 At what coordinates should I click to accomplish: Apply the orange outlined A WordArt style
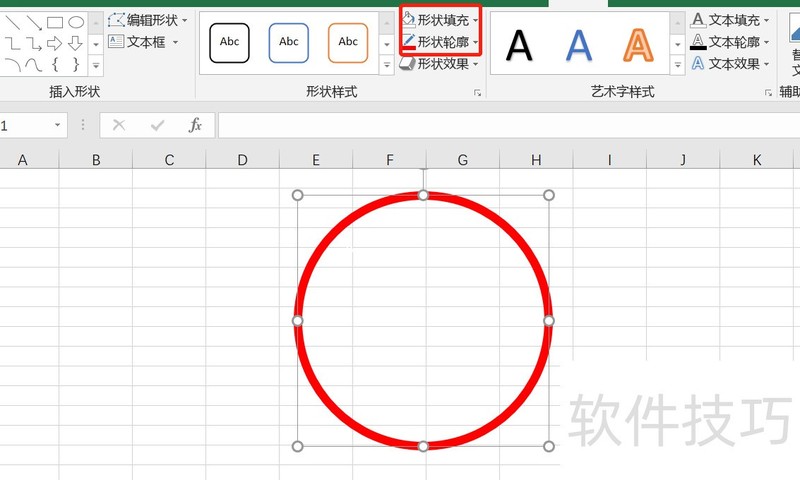tap(638, 45)
